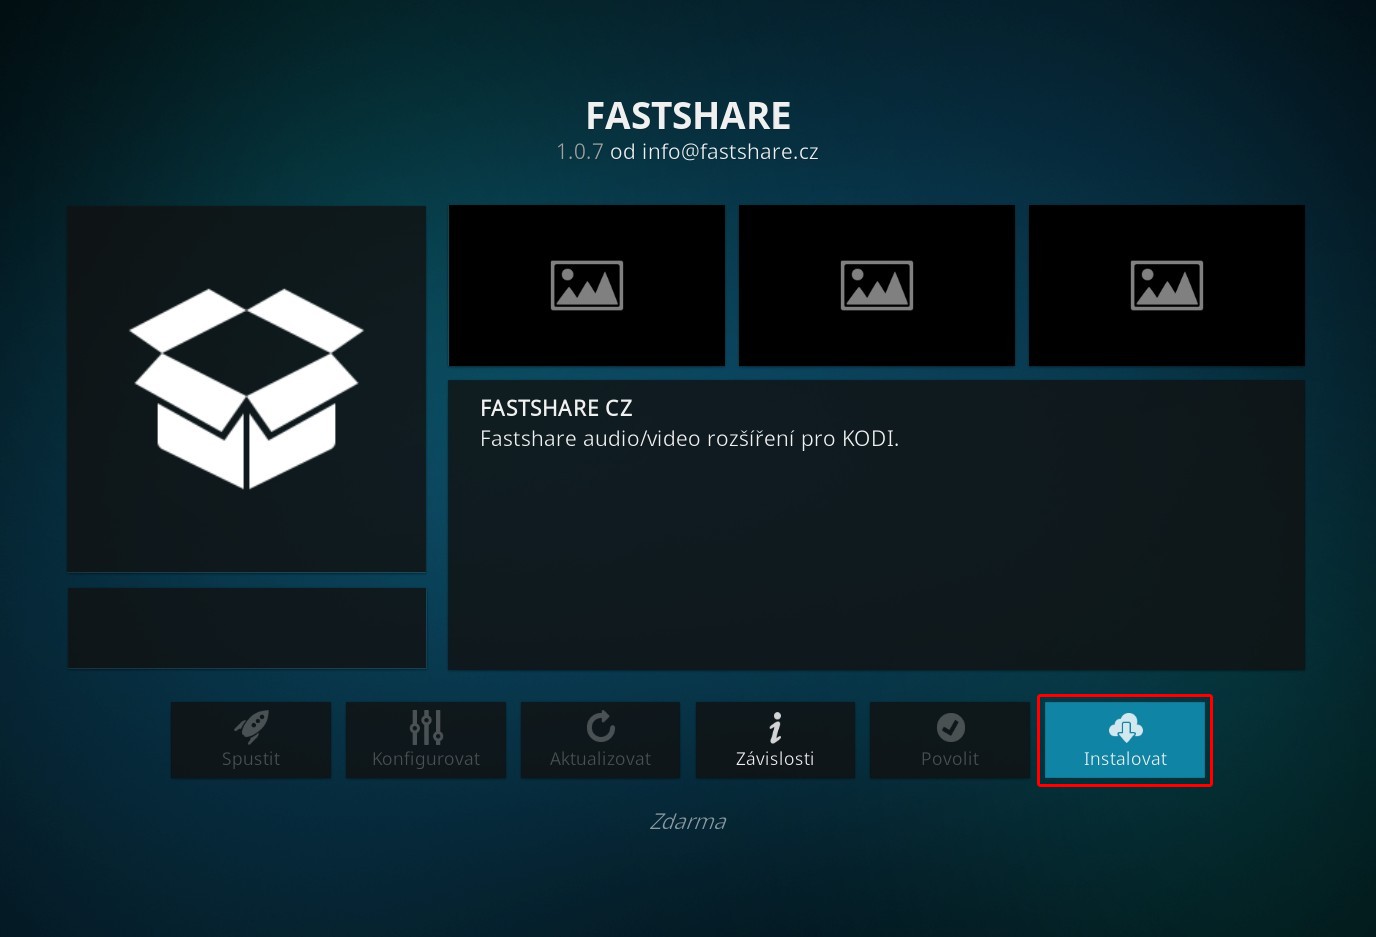Click the FASTSHARE title heading

point(688,116)
